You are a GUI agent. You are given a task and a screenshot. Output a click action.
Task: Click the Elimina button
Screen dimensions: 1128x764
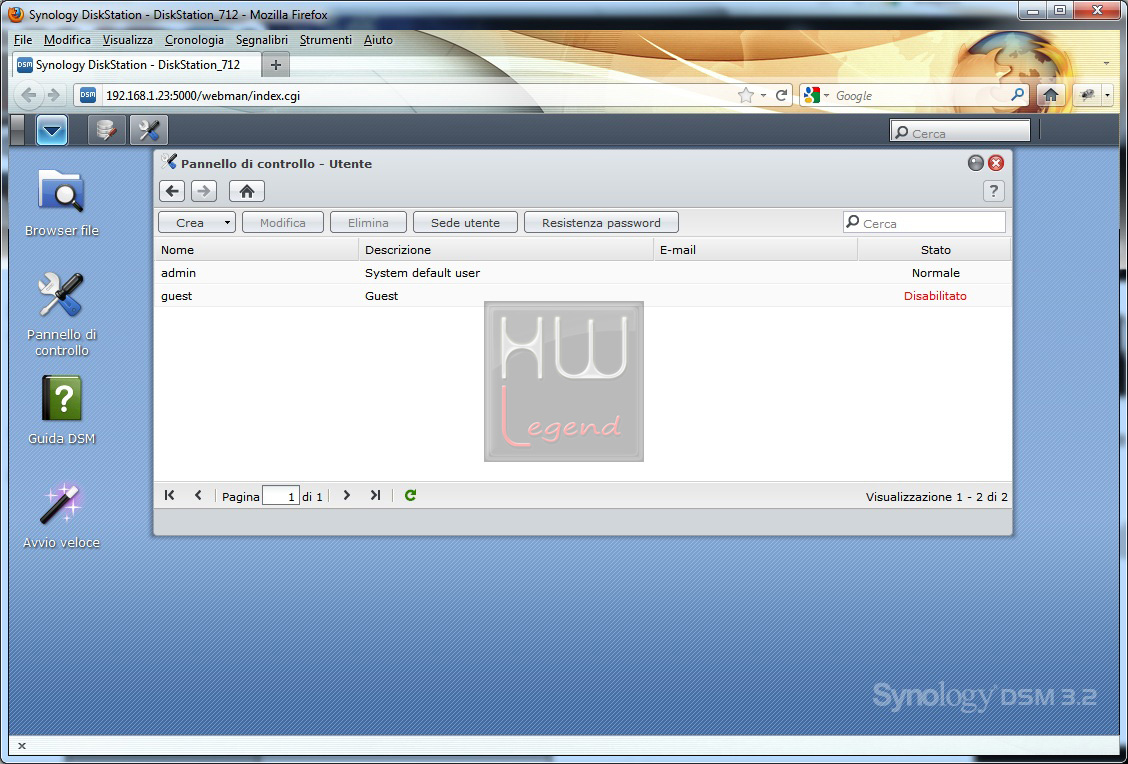[368, 222]
